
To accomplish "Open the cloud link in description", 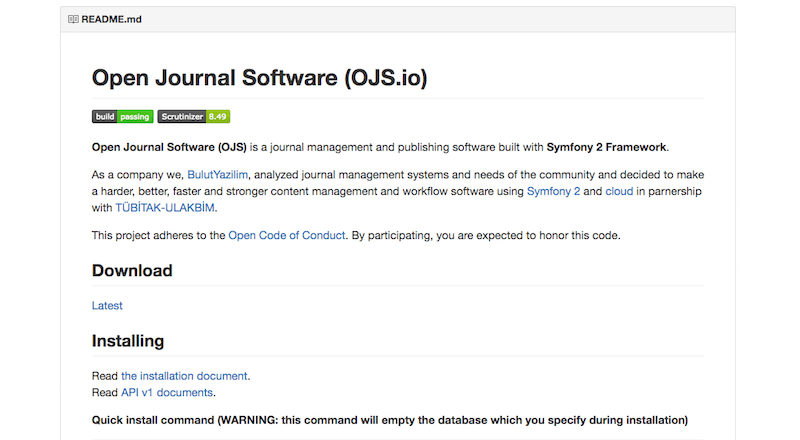I will pyautogui.click(x=619, y=191).
